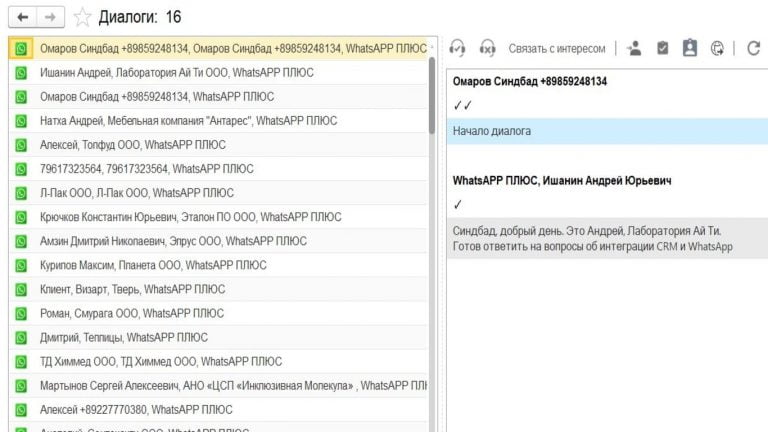Refresh the dialog with the reload icon

point(753,48)
